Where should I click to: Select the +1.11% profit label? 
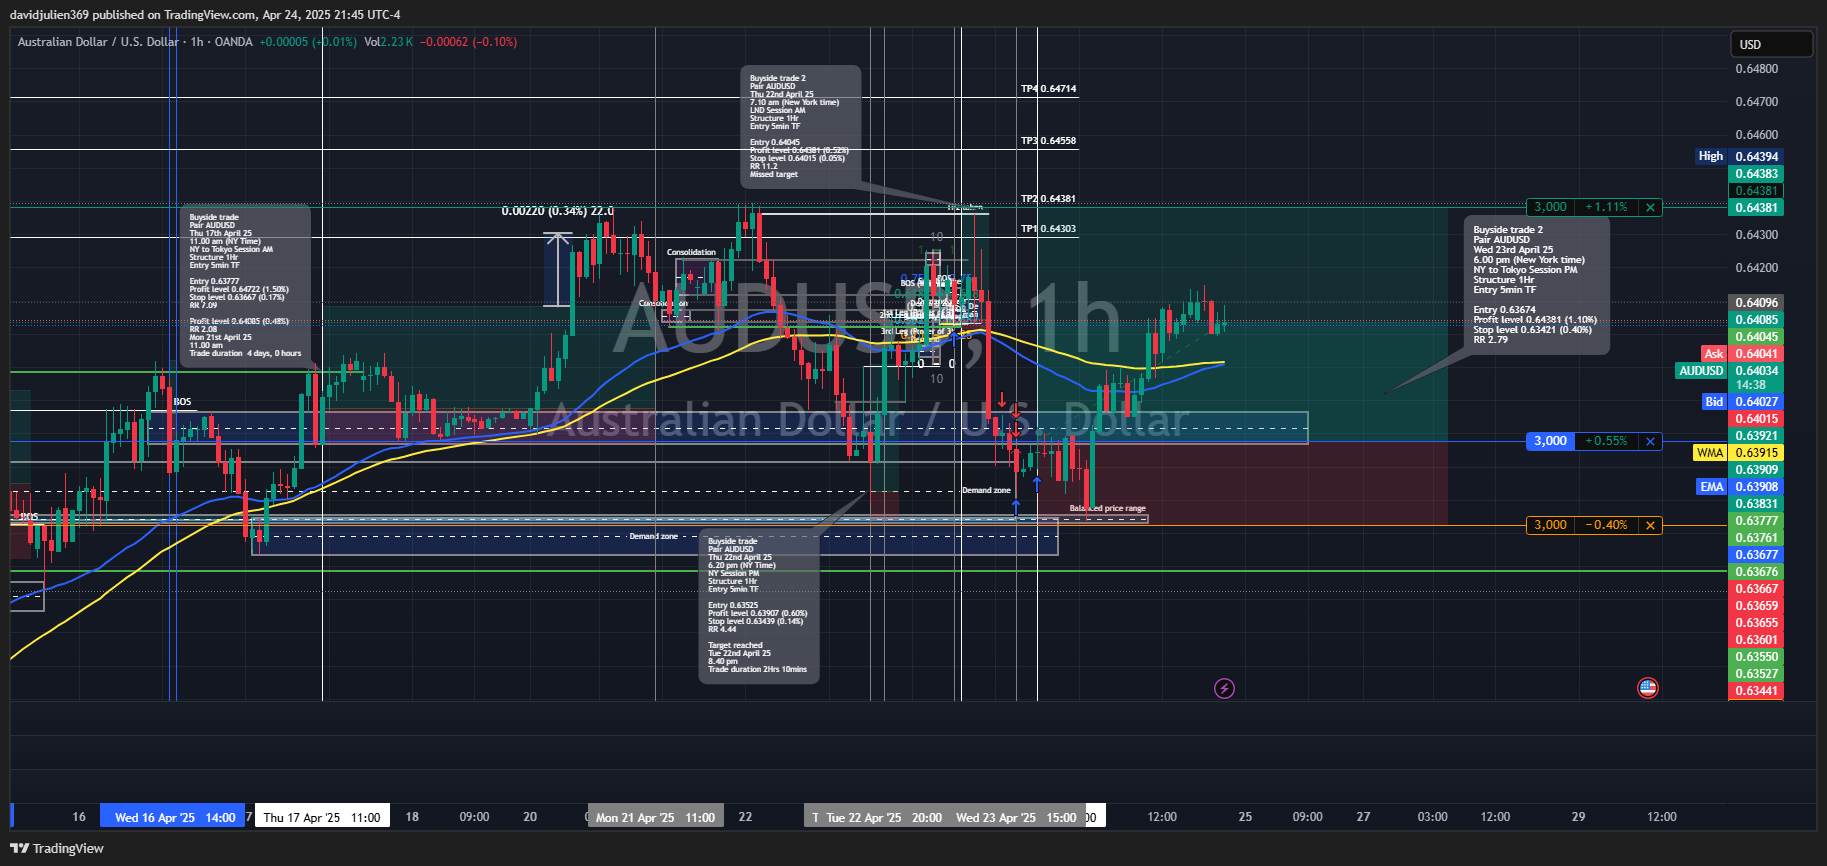[x=1606, y=207]
